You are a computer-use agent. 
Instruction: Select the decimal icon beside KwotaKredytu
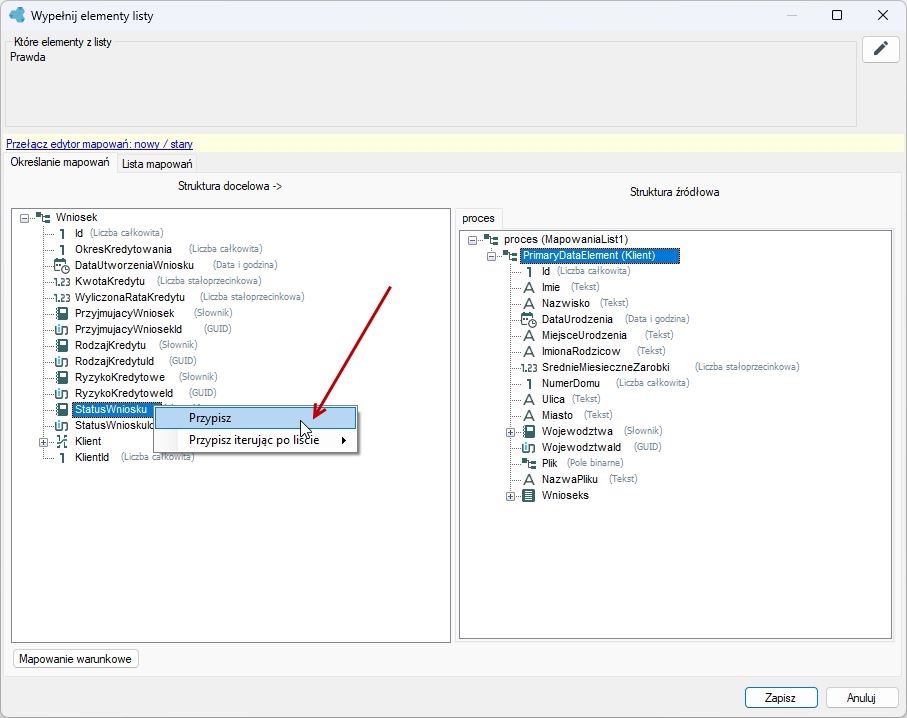62,282
